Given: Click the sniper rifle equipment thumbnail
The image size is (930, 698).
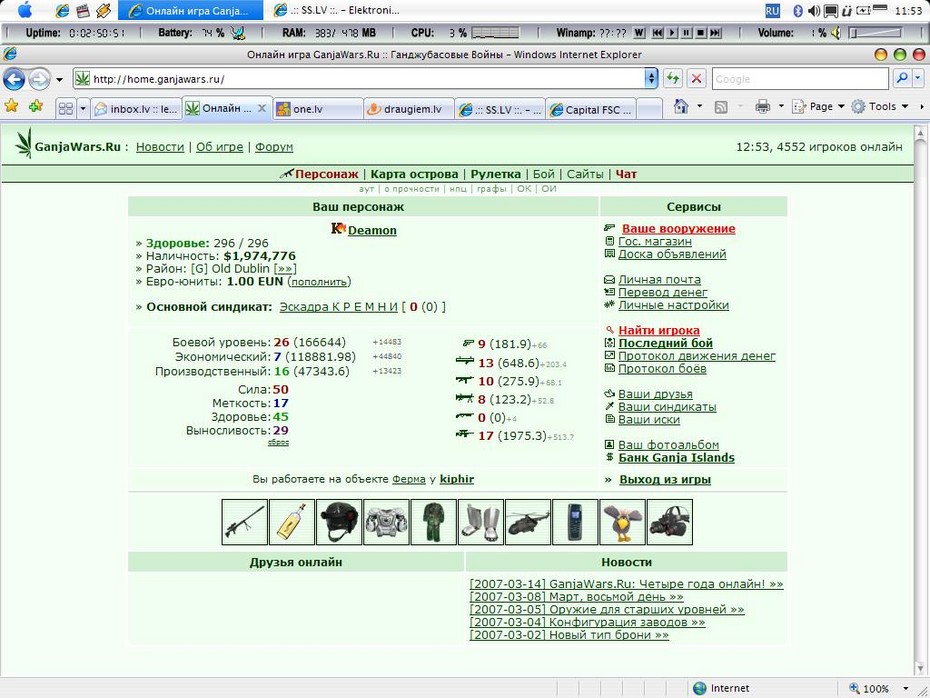Looking at the screenshot, I should [x=244, y=522].
